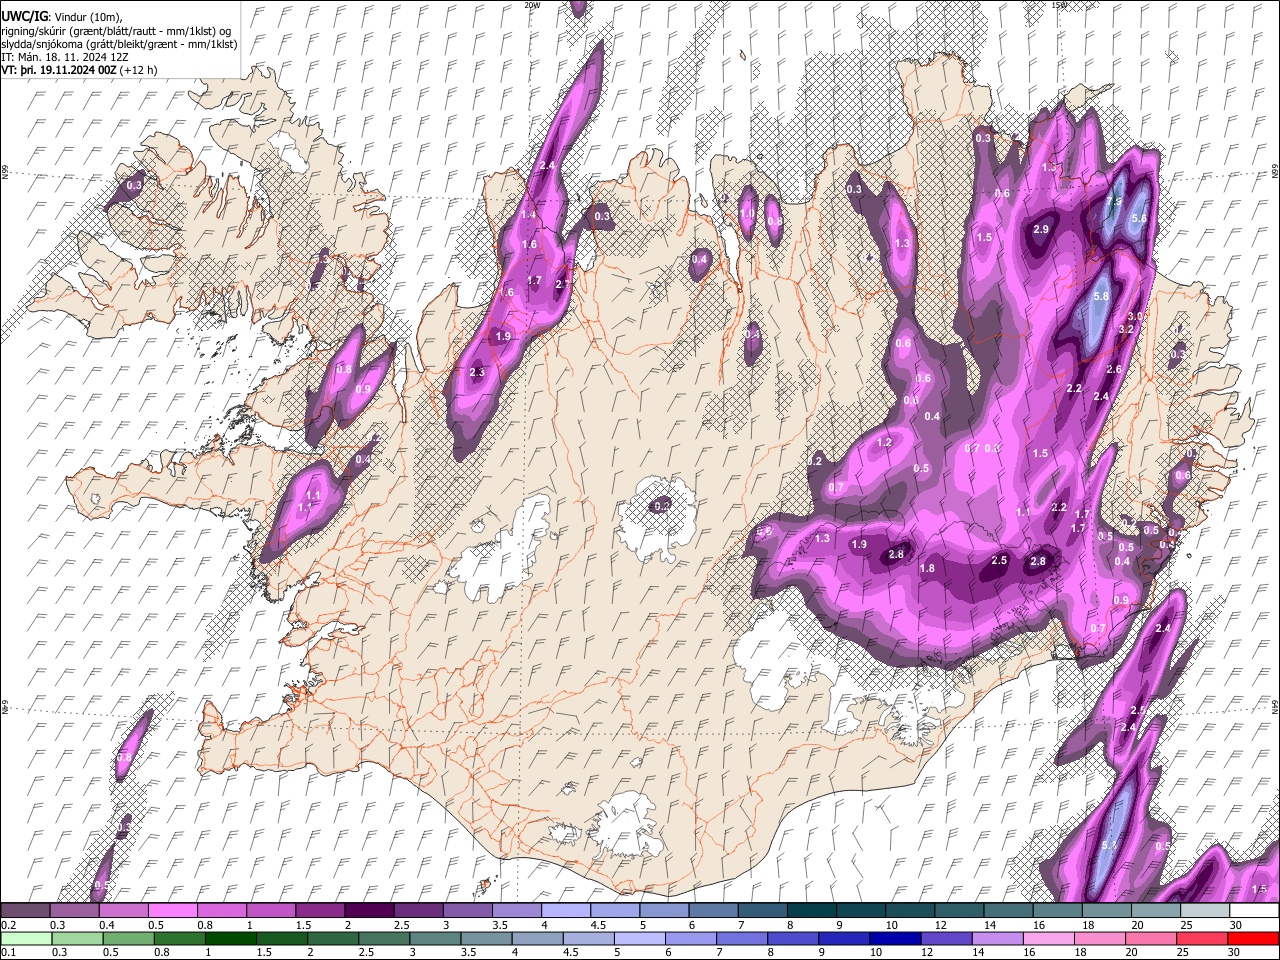Click the 'slydda/snjókoma' legend description line

click(x=119, y=44)
